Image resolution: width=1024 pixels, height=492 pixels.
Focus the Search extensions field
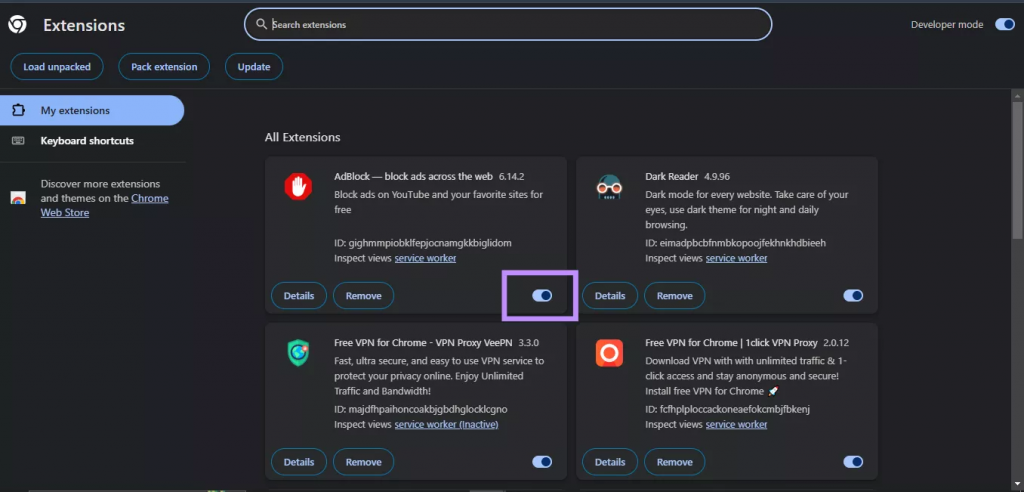(x=508, y=24)
